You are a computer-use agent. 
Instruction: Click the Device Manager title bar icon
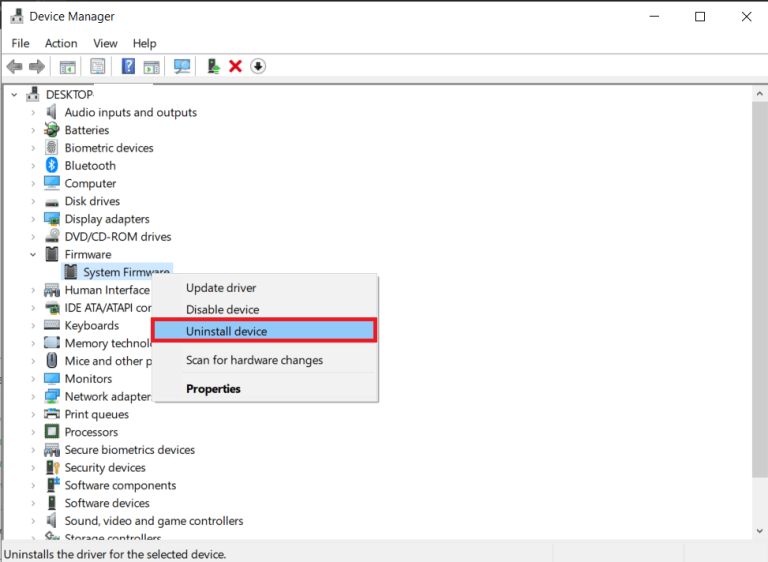point(17,16)
